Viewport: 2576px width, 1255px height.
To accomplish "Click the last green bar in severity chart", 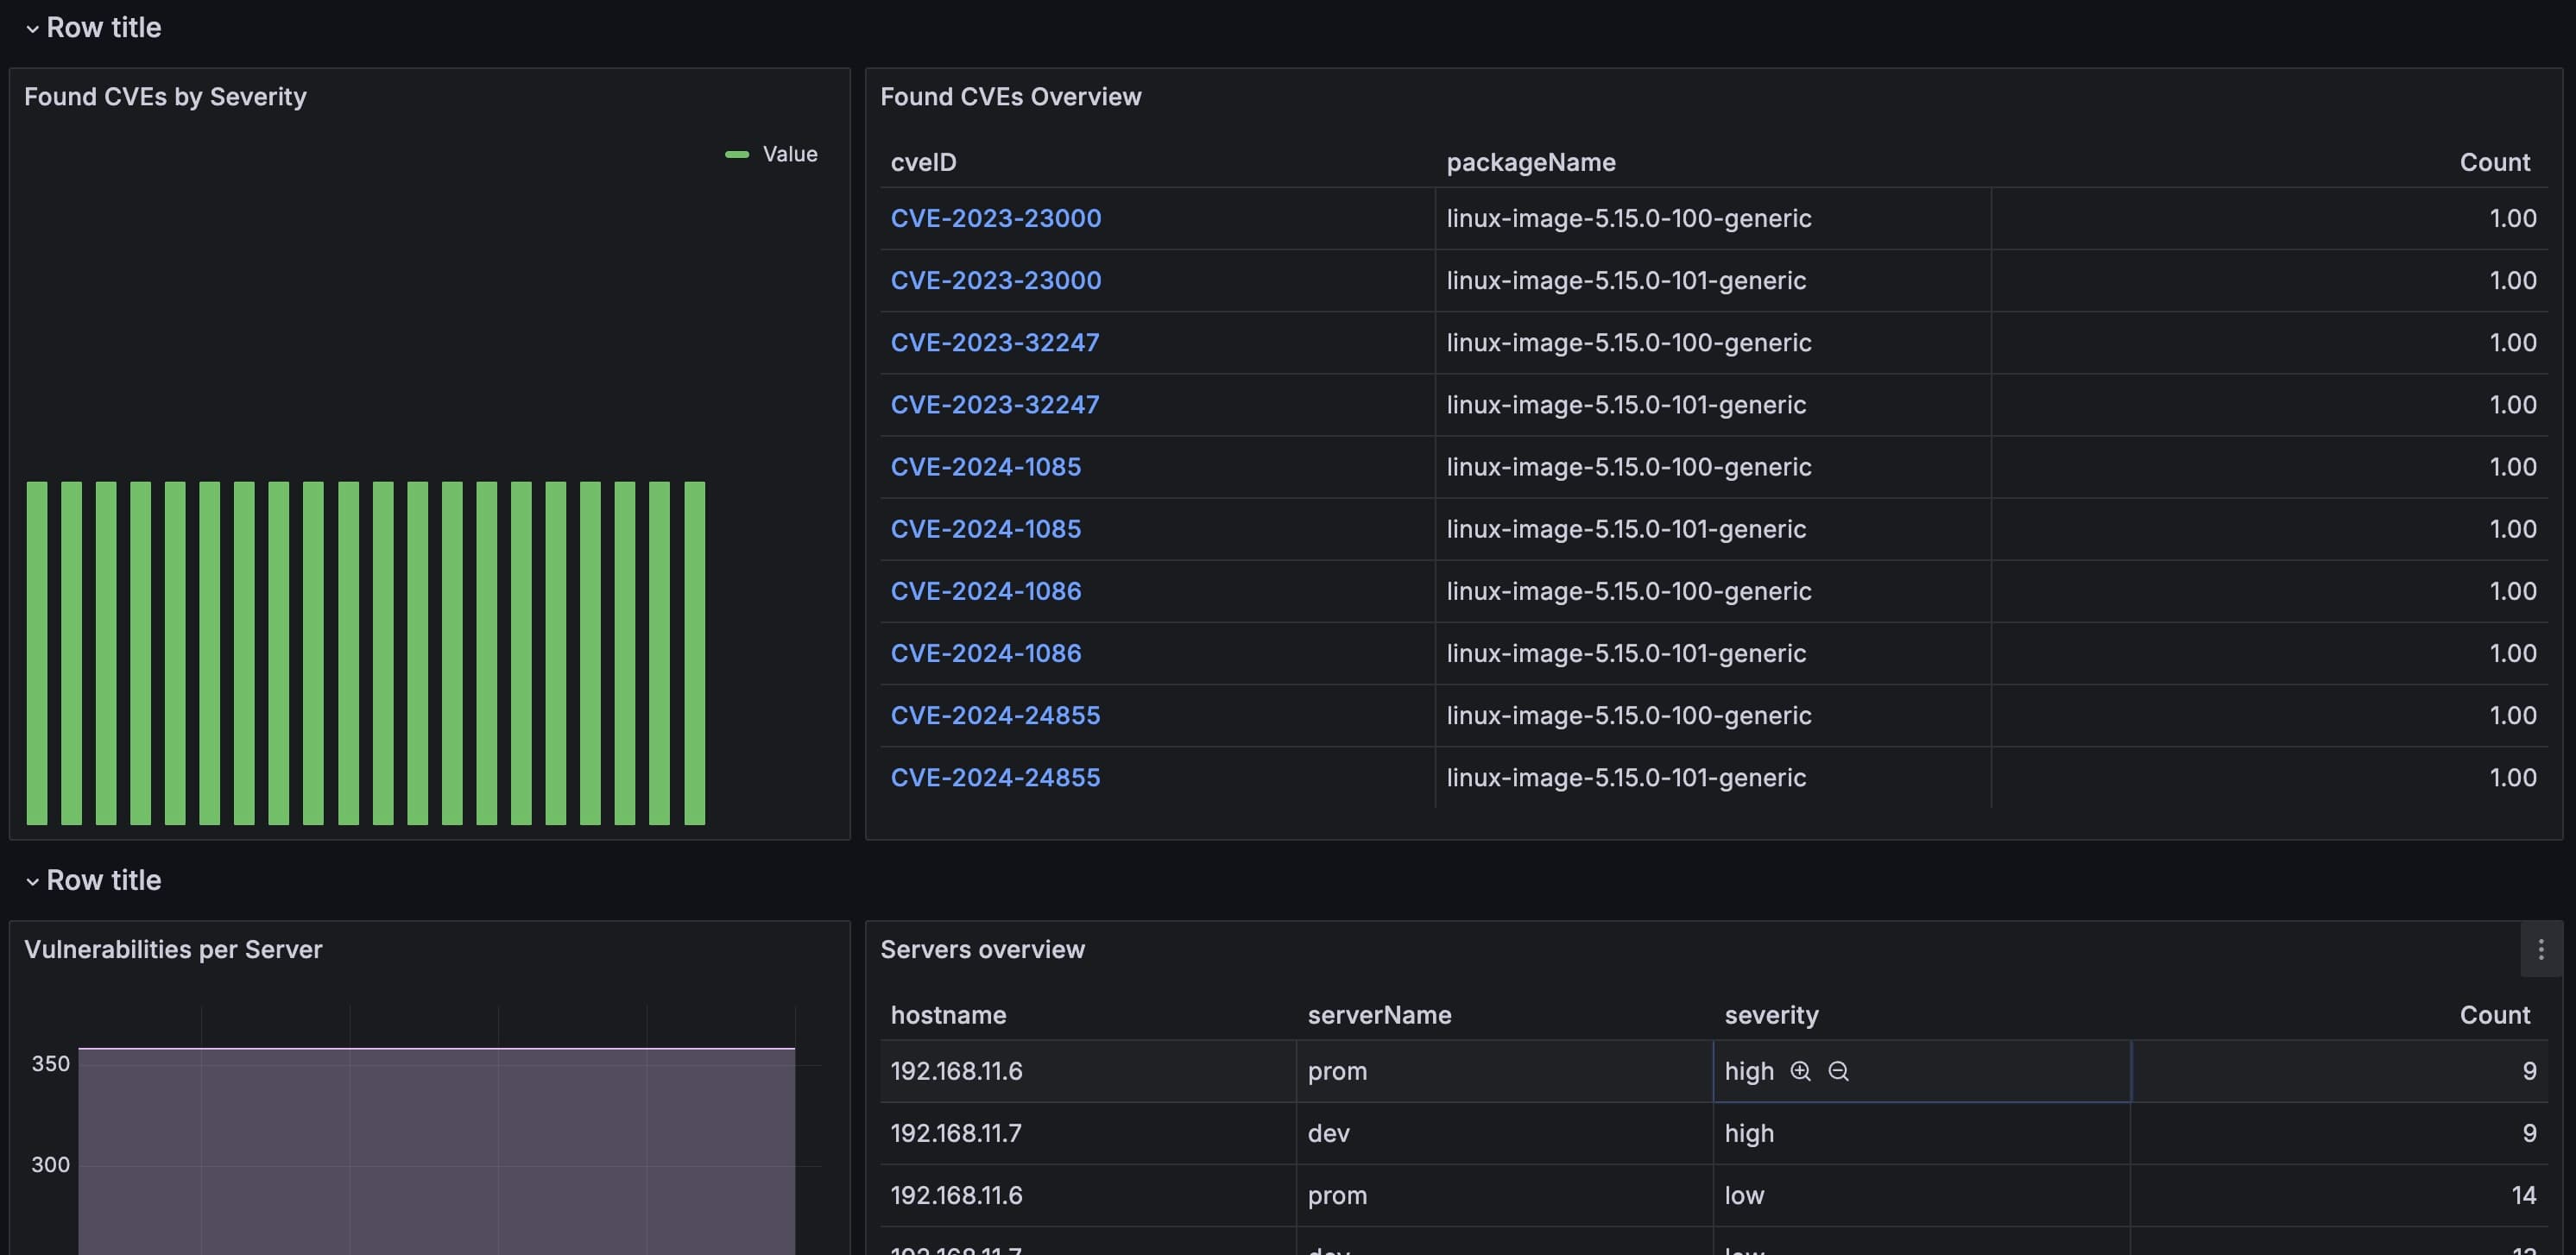I will tap(695, 653).
